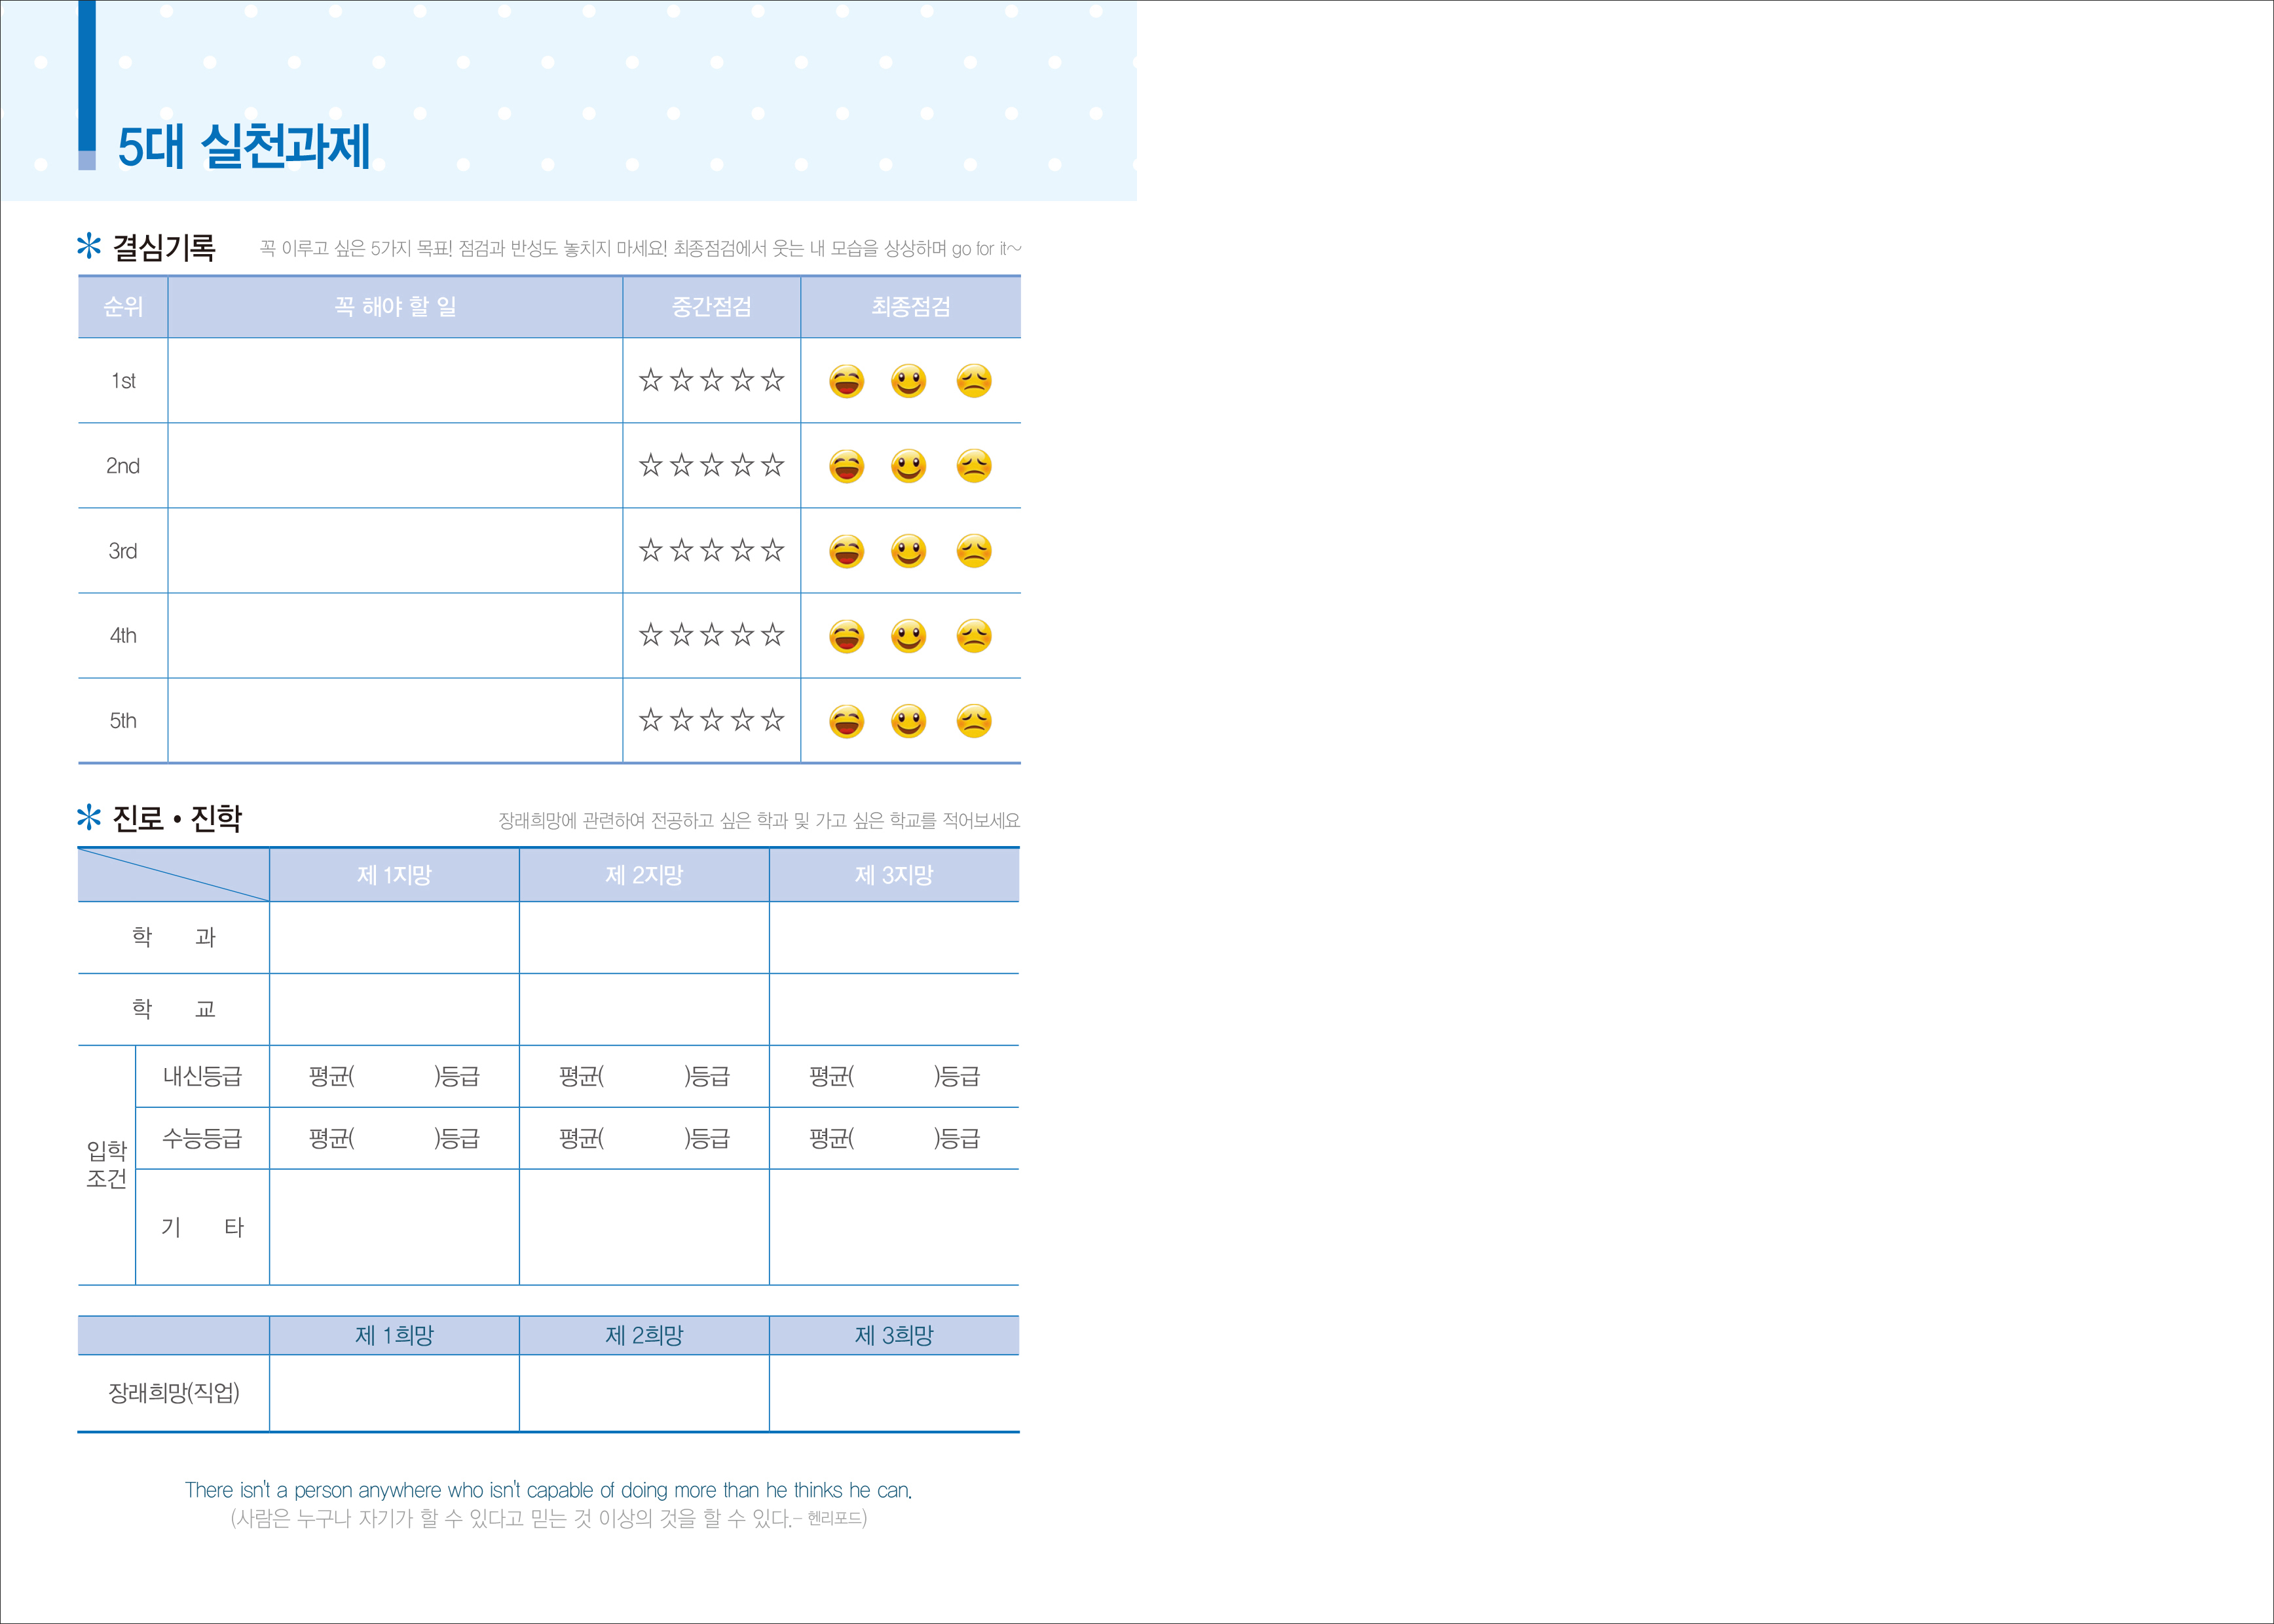Click the 제 1지망 column header
The image size is (2274, 1624).
click(394, 875)
